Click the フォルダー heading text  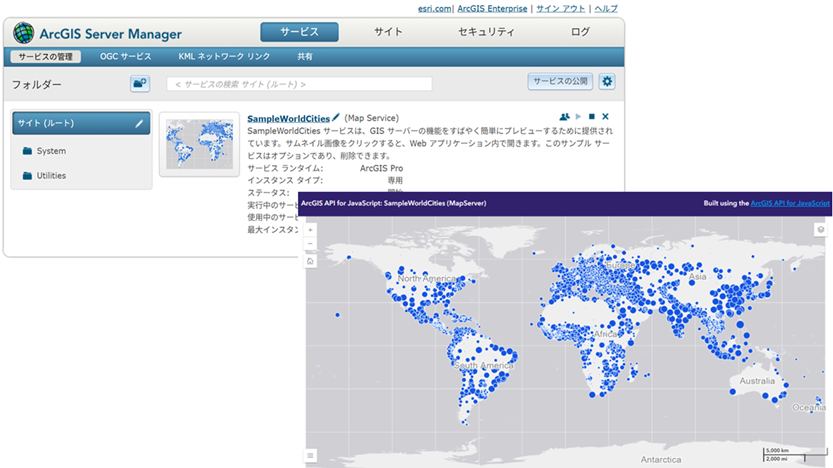(x=37, y=84)
